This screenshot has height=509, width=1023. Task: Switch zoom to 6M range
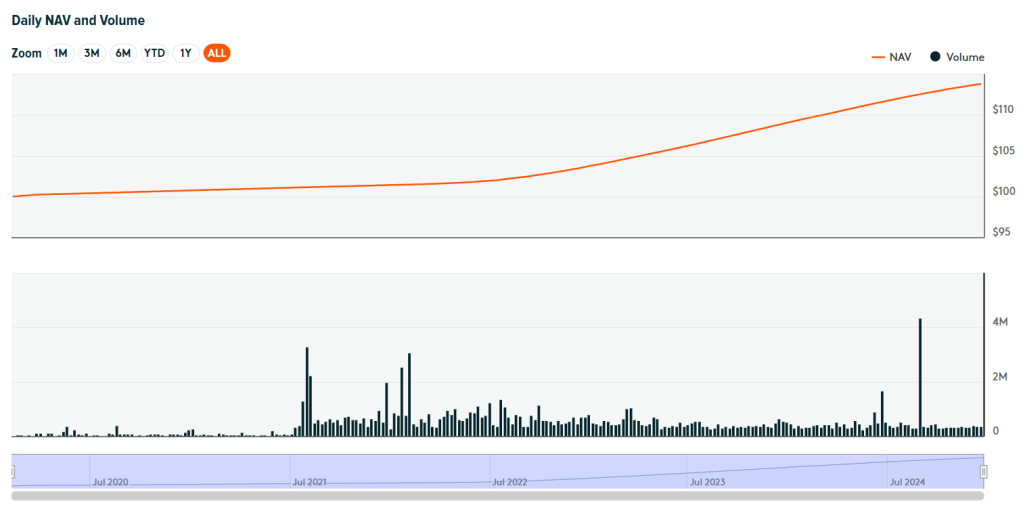[x=123, y=53]
